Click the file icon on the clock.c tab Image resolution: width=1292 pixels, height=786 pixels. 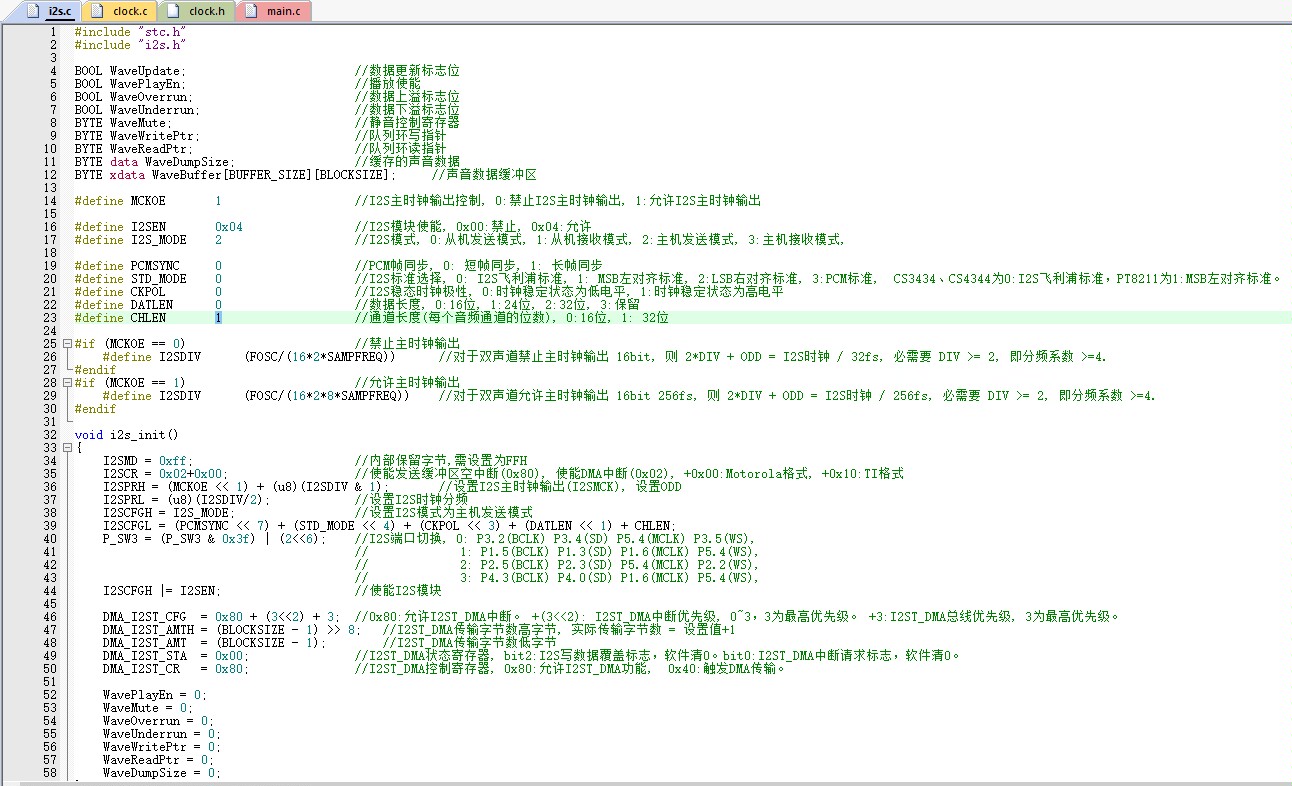click(97, 12)
